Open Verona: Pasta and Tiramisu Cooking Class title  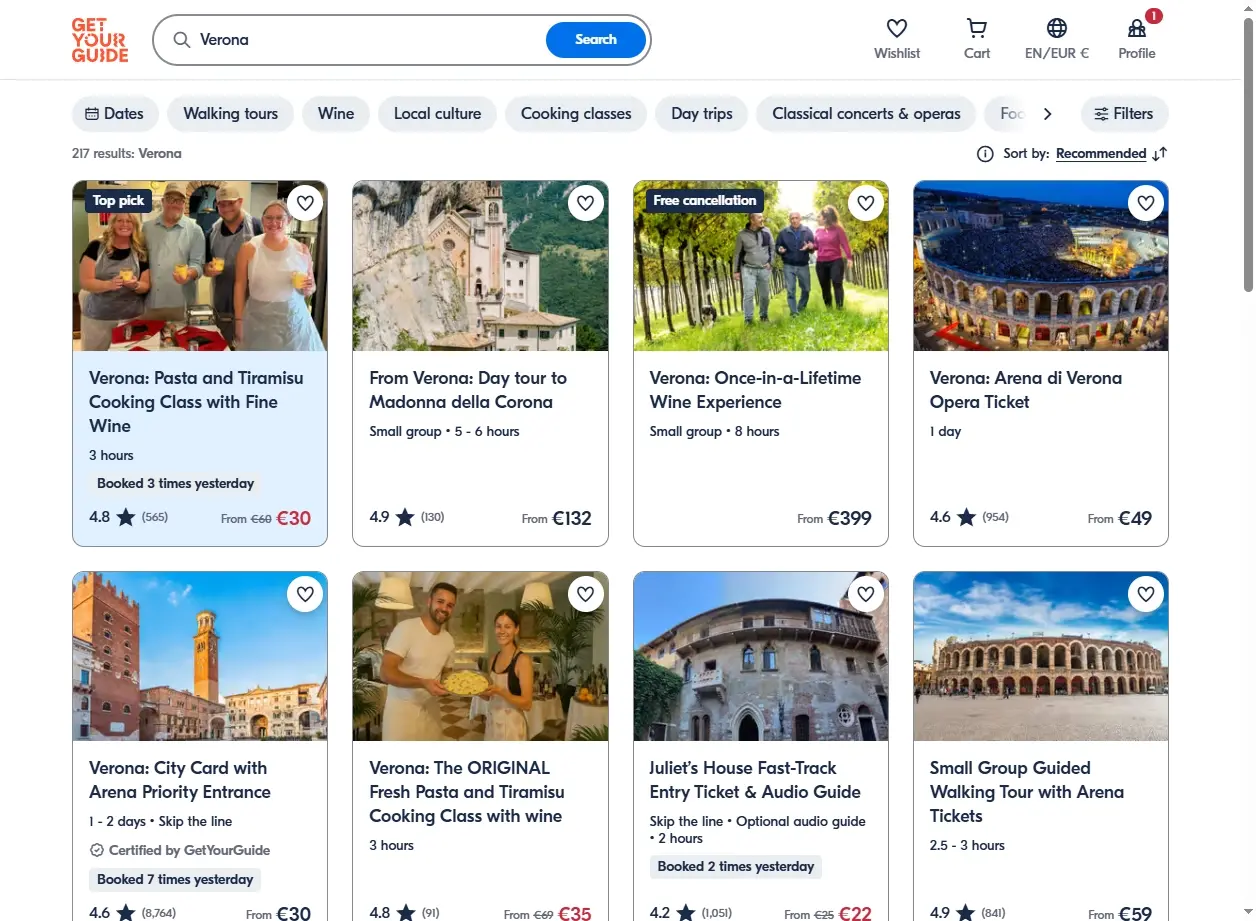[x=196, y=402]
